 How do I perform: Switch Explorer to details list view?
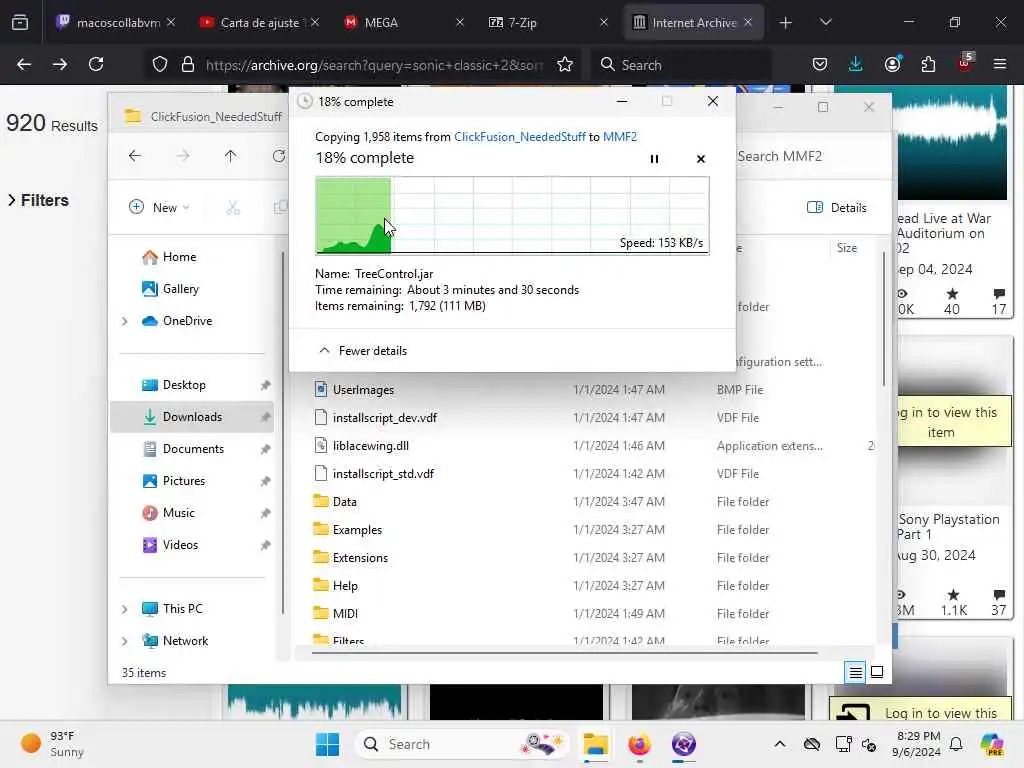tap(856, 672)
